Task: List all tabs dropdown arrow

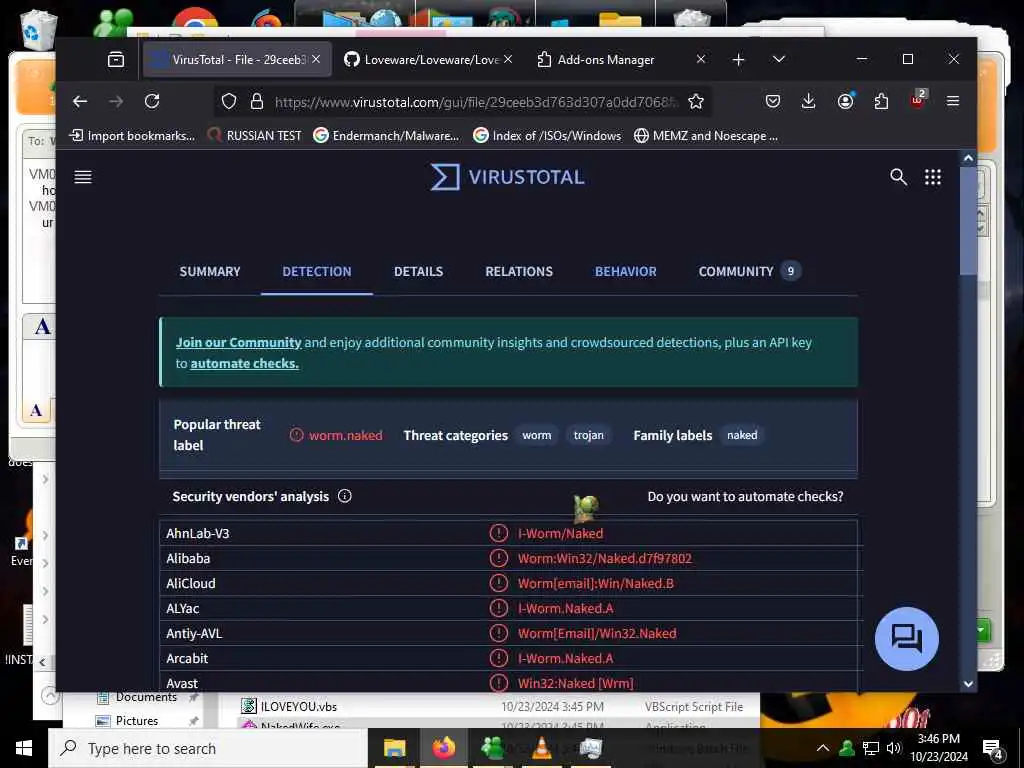Action: 778,59
